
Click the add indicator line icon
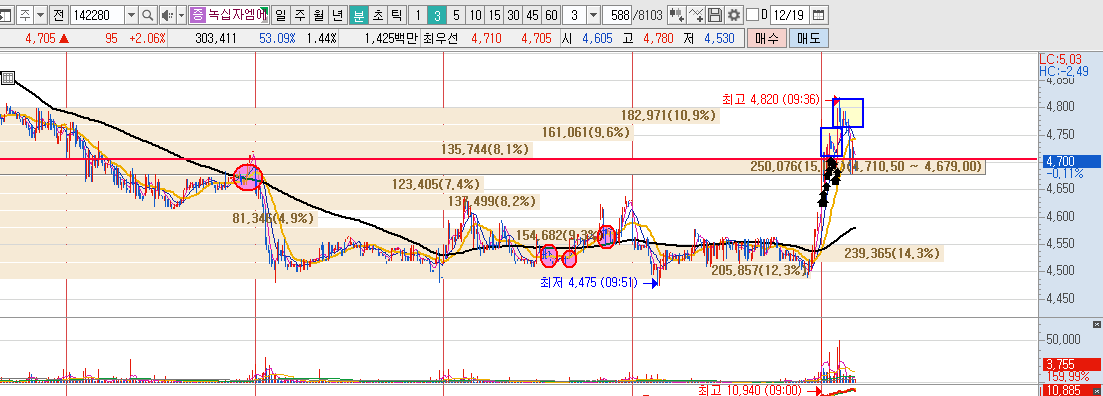(x=696, y=14)
